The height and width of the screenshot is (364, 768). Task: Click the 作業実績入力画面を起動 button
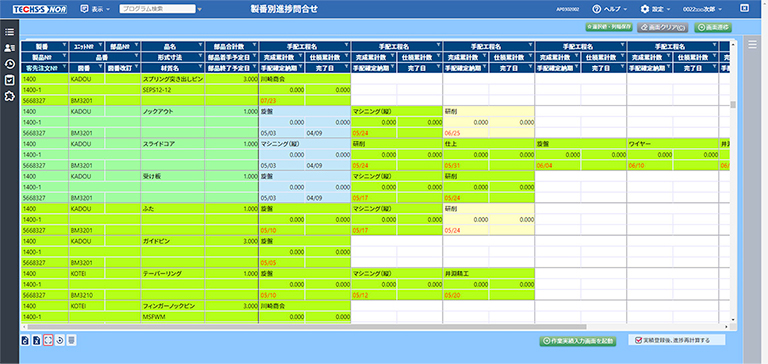577,340
